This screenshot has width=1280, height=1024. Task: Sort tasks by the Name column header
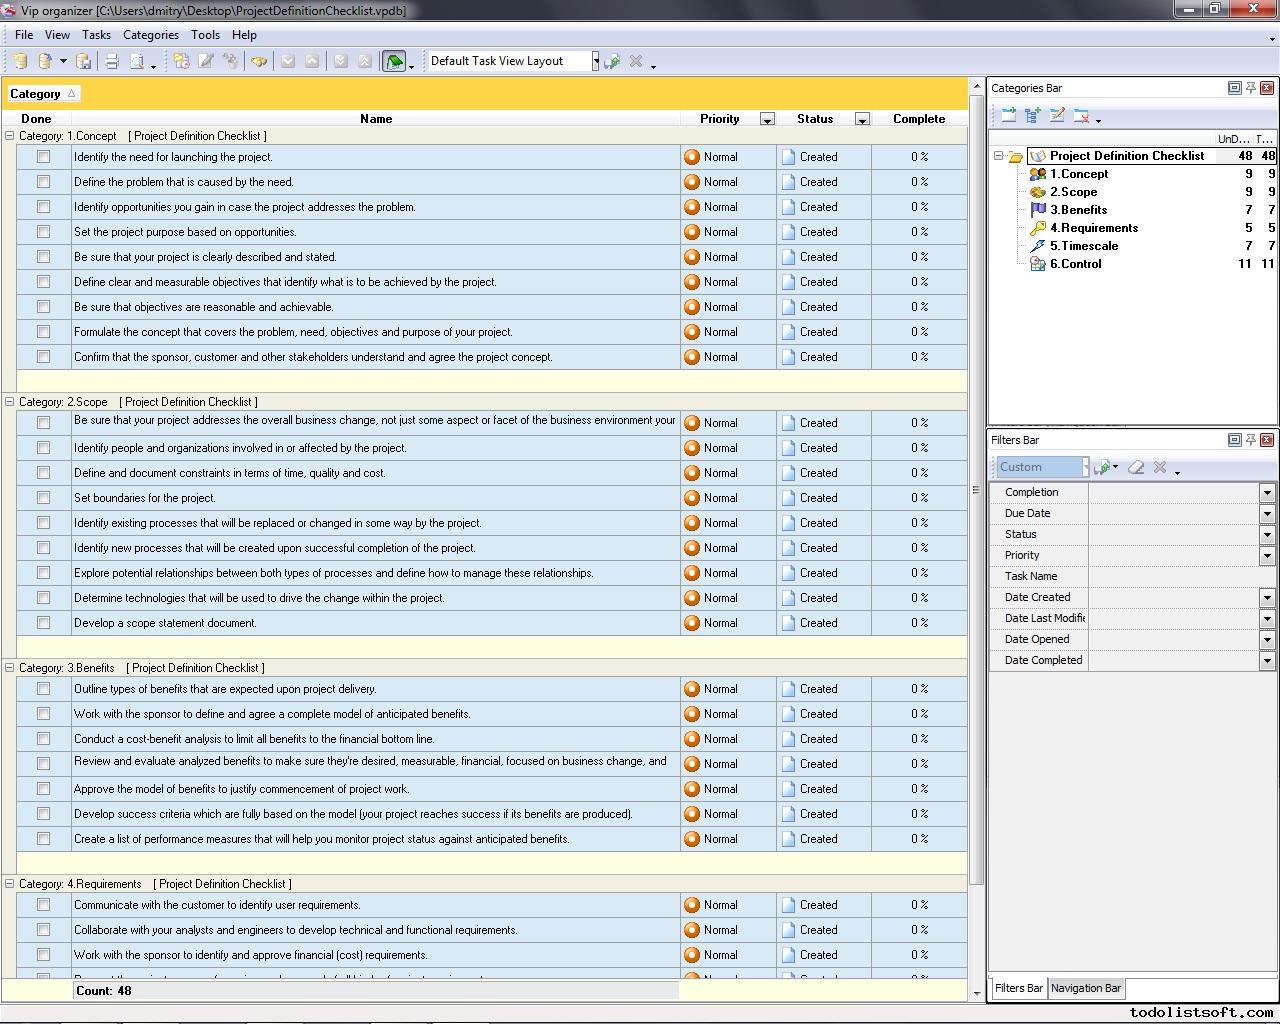(375, 118)
